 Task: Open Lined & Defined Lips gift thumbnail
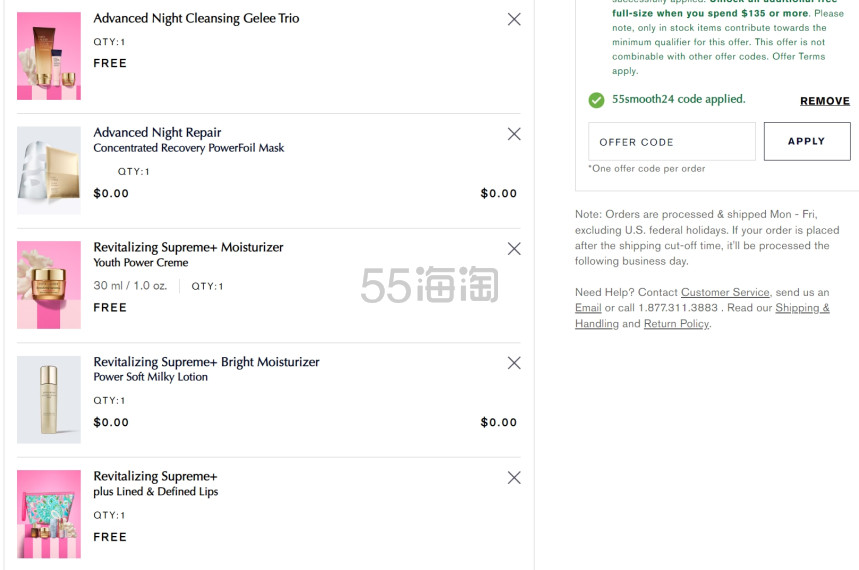tap(49, 514)
